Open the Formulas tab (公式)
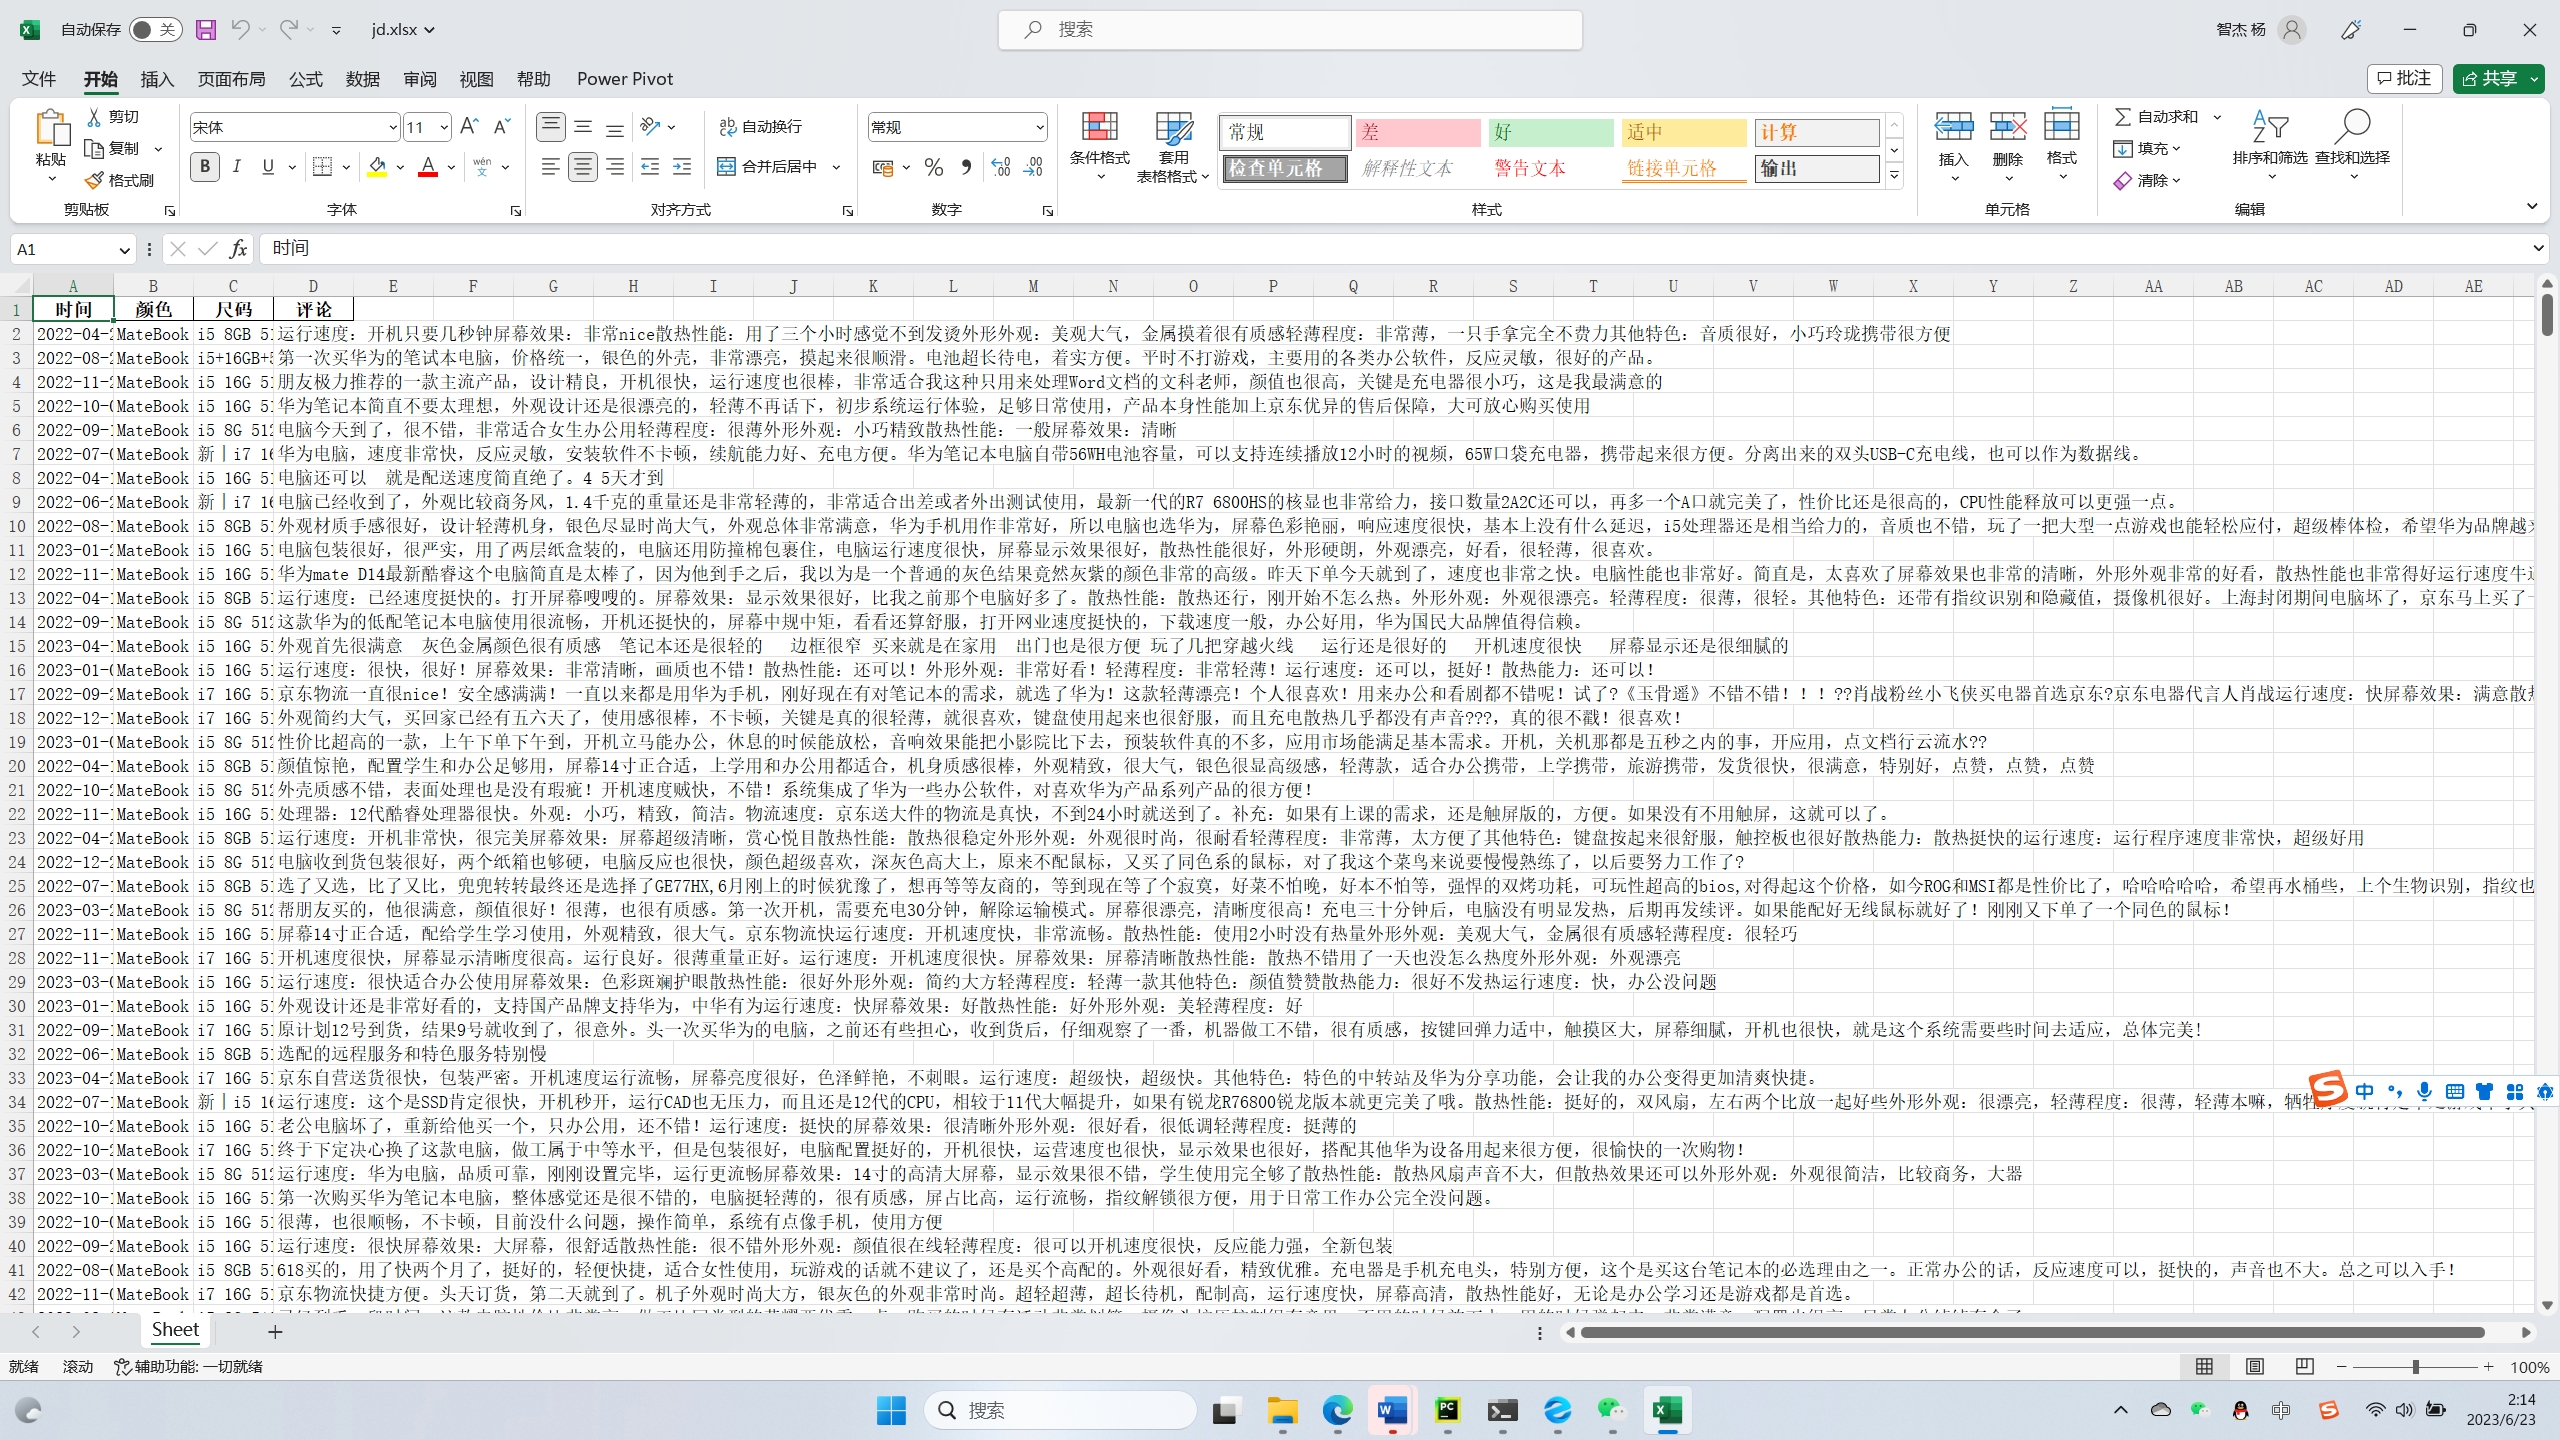The height and width of the screenshot is (1440, 2560). [306, 79]
